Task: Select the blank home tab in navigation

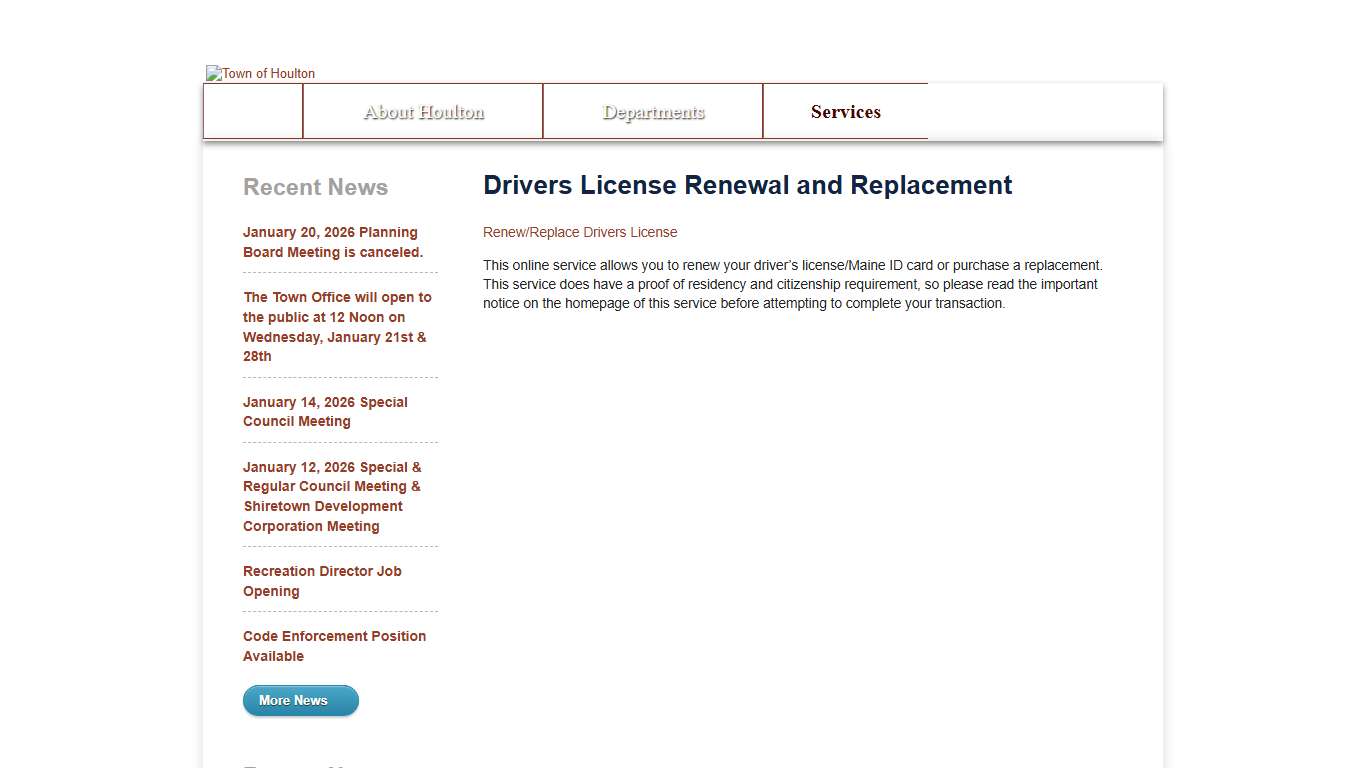Action: (252, 111)
